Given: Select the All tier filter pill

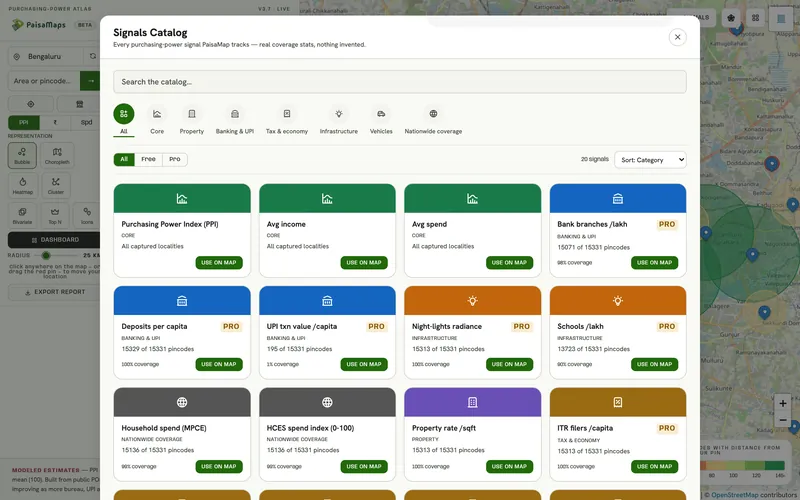Looking at the screenshot, I should click(x=124, y=159).
